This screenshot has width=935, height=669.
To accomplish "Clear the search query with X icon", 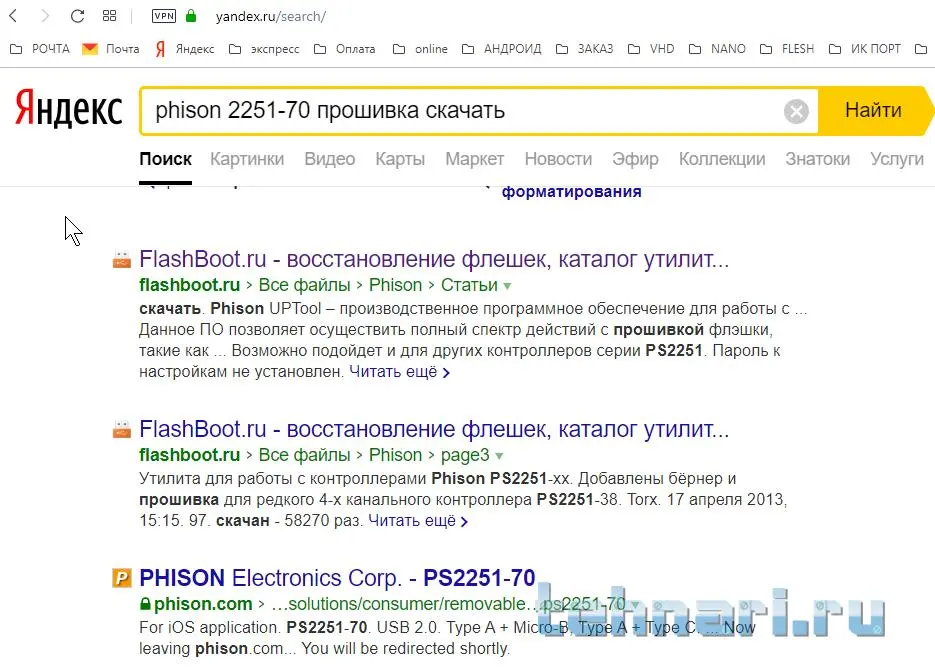I will point(796,111).
